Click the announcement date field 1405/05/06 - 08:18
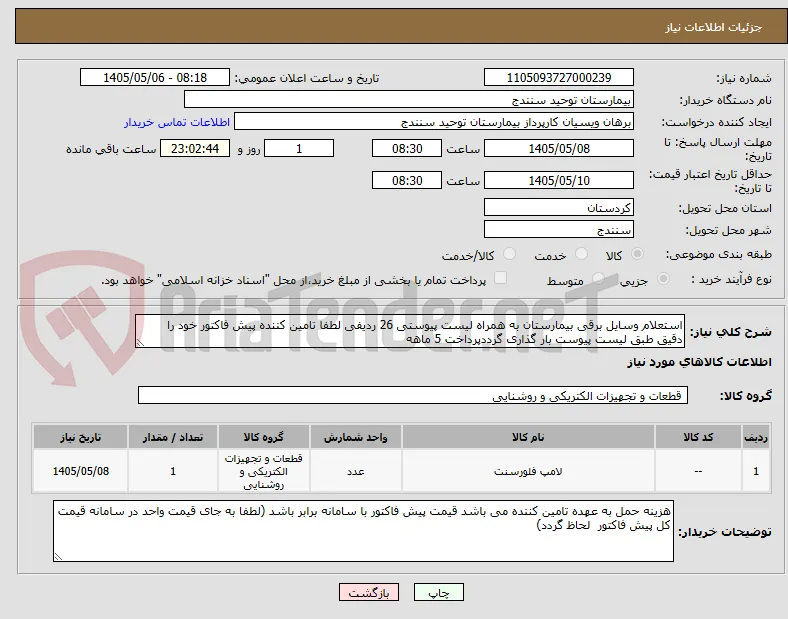This screenshot has width=788, height=619. coord(155,78)
